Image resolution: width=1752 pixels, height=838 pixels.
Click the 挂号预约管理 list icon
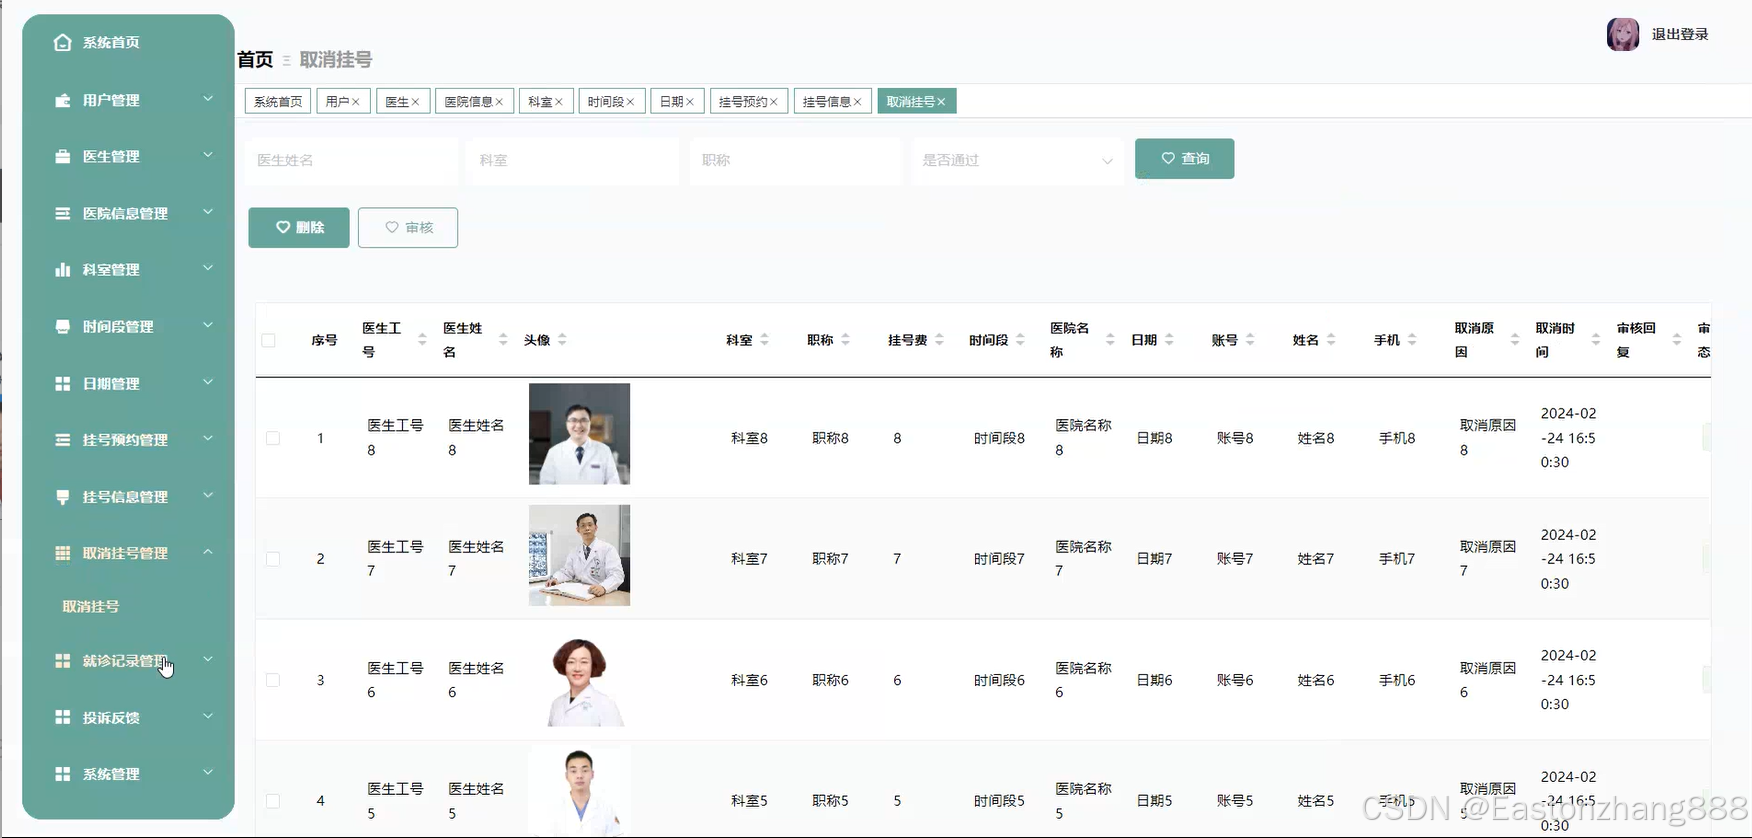click(62, 440)
